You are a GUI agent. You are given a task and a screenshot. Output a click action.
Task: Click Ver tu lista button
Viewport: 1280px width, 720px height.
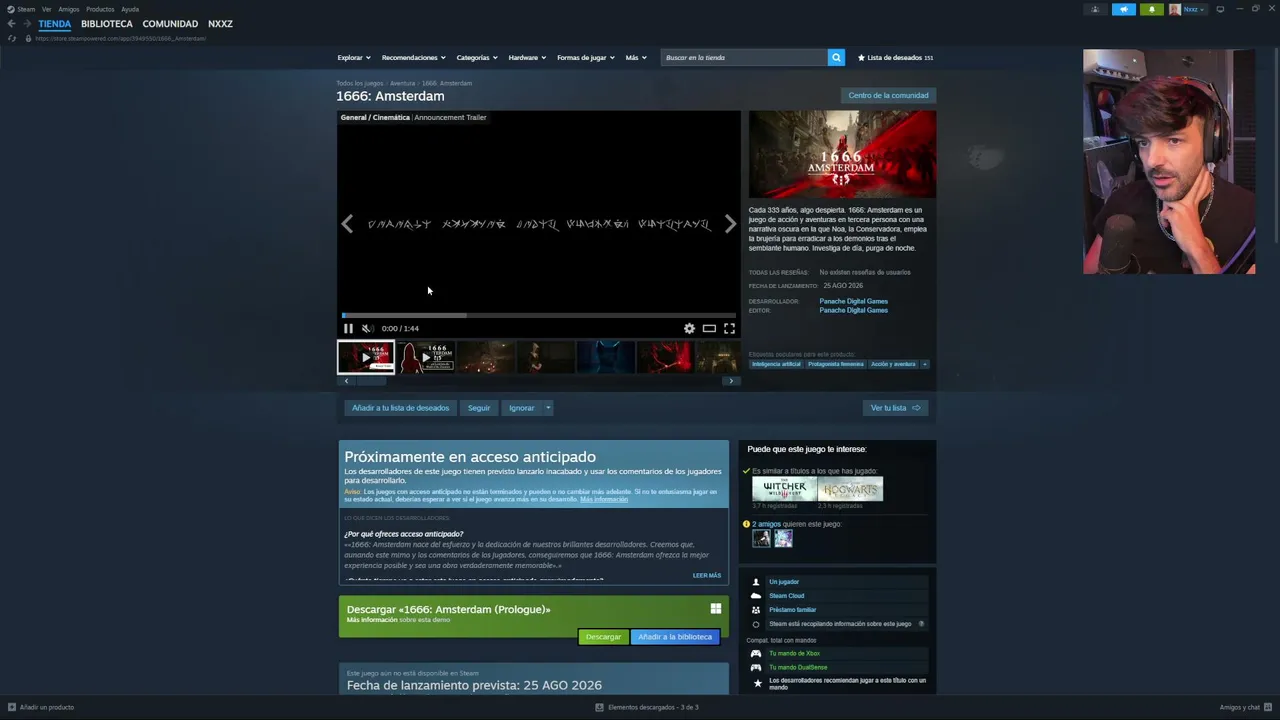(895, 408)
